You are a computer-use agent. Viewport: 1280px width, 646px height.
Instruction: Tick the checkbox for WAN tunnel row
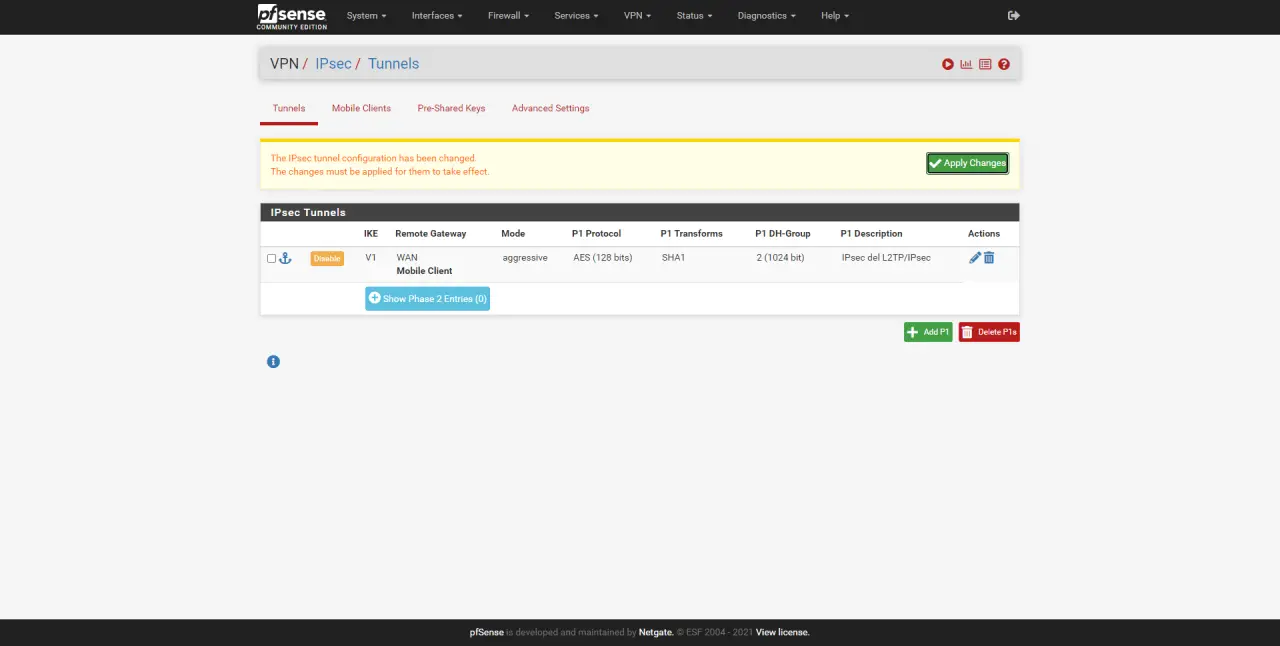pyautogui.click(x=271, y=258)
